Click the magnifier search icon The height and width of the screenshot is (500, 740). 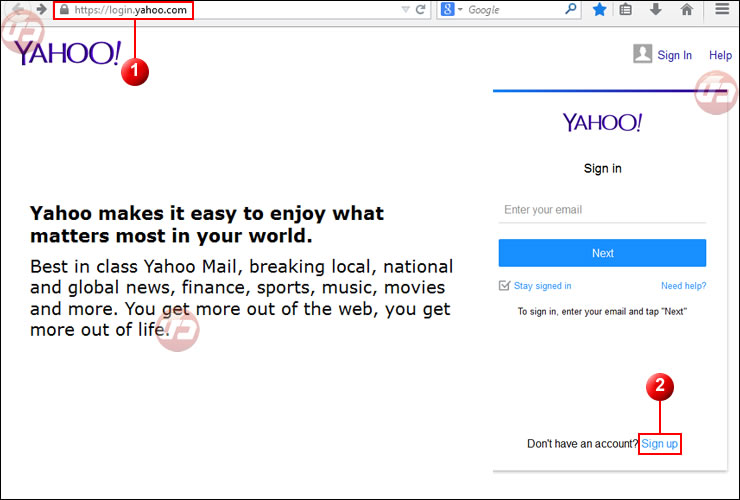coord(571,8)
